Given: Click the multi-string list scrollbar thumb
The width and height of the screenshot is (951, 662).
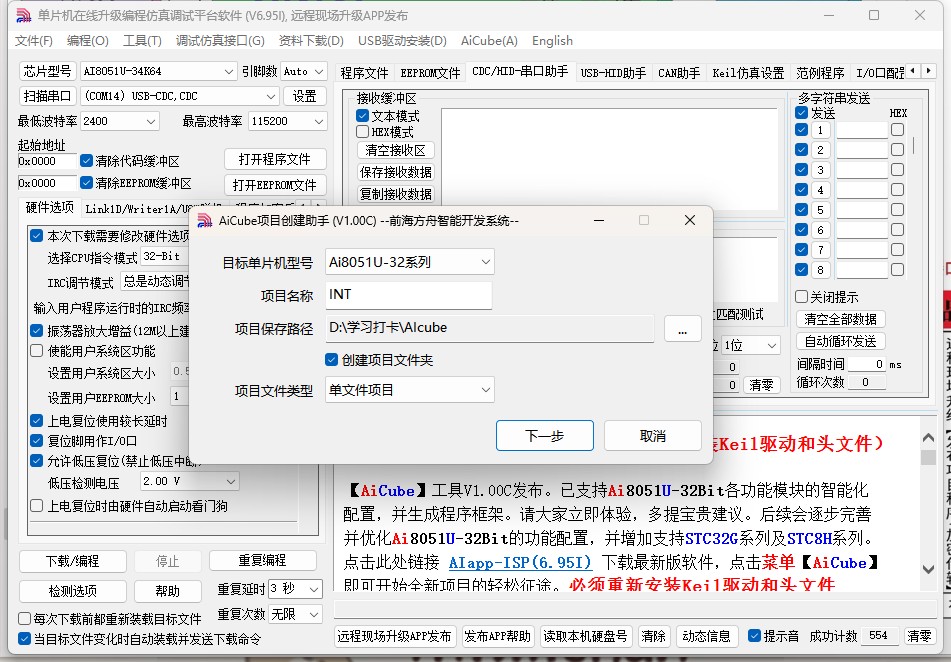Looking at the screenshot, I should coord(913,146).
